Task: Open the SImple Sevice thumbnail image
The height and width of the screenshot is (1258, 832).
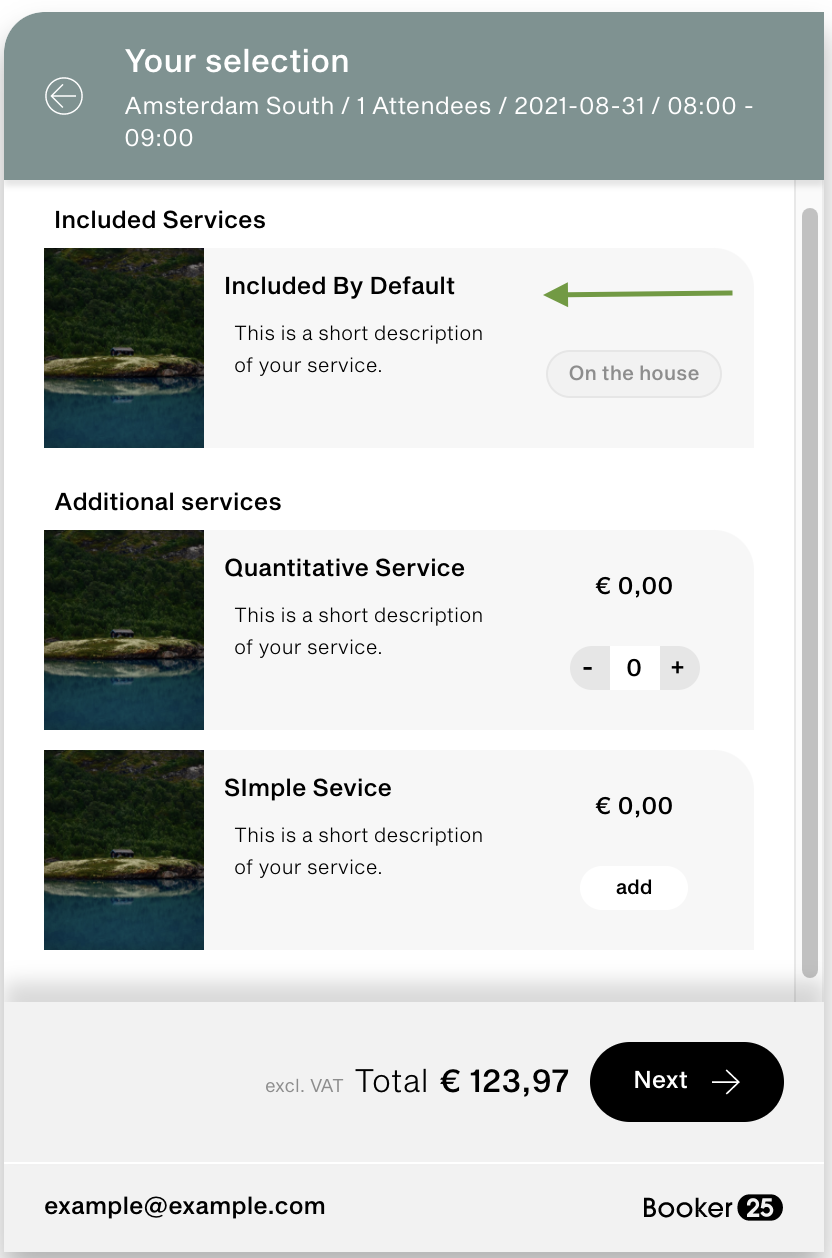Action: (124, 850)
